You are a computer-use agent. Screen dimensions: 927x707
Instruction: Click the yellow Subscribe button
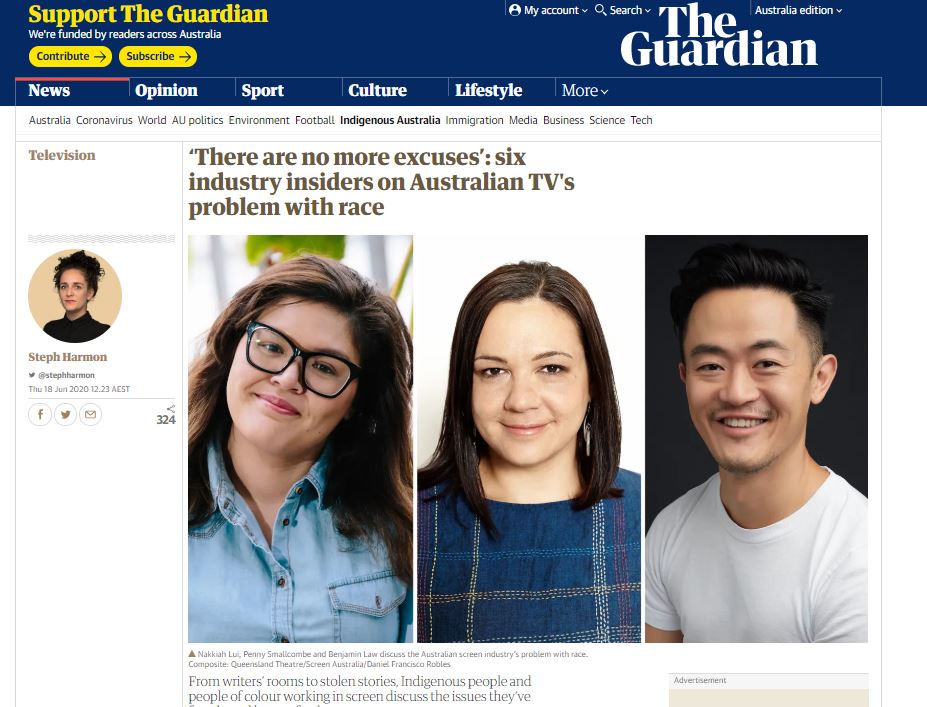pyautogui.click(x=158, y=56)
